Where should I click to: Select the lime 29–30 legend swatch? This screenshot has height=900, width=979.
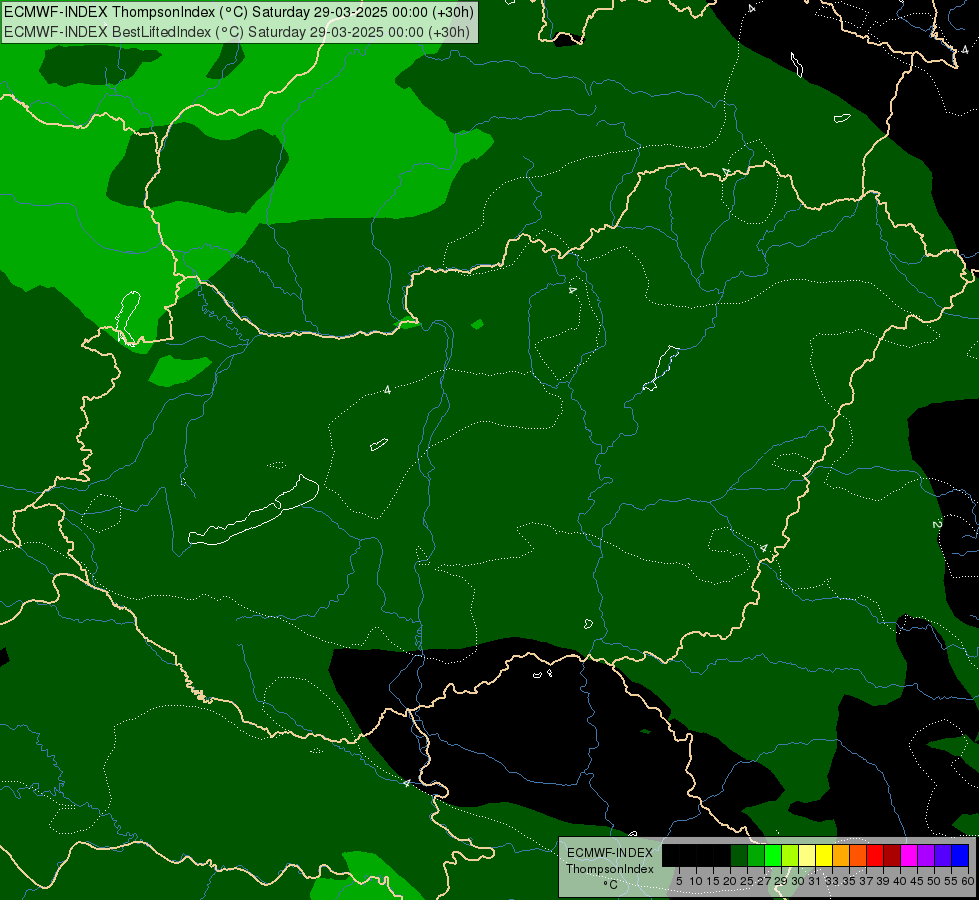click(x=790, y=855)
